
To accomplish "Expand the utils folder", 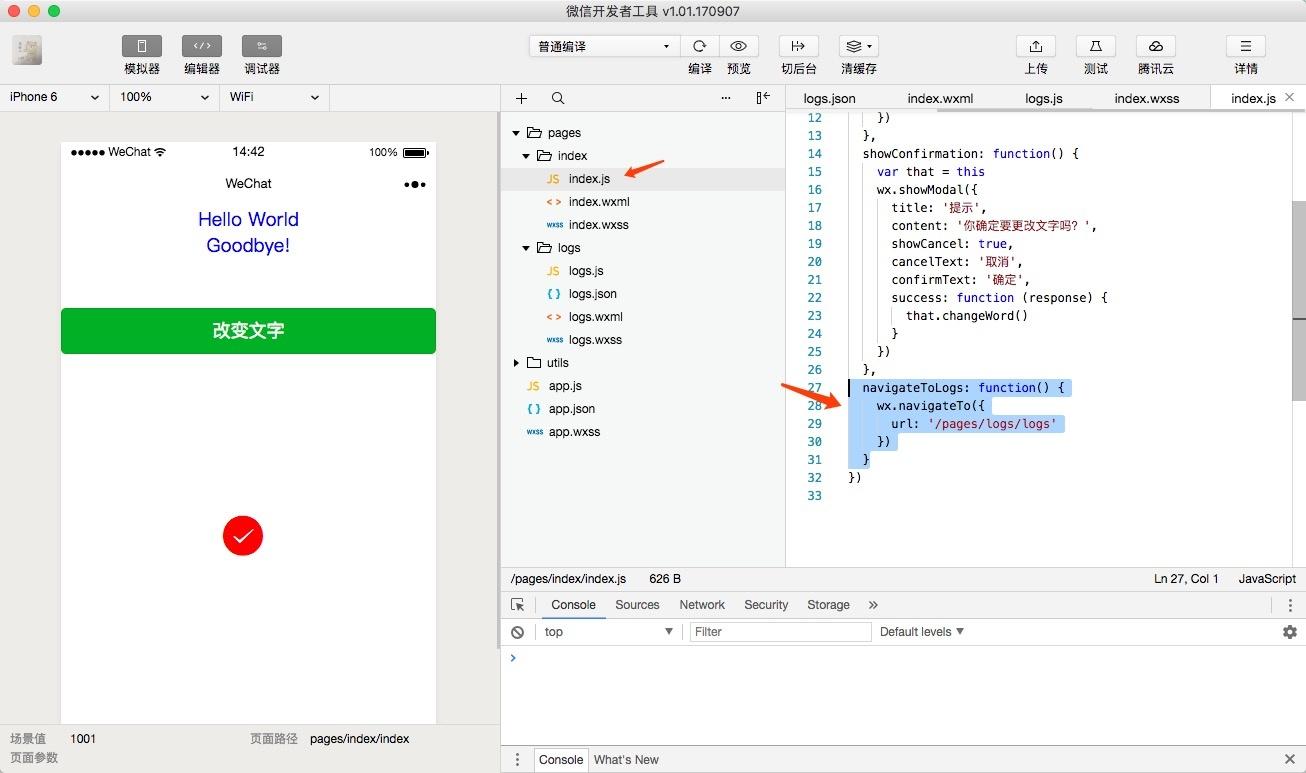I will pos(516,363).
